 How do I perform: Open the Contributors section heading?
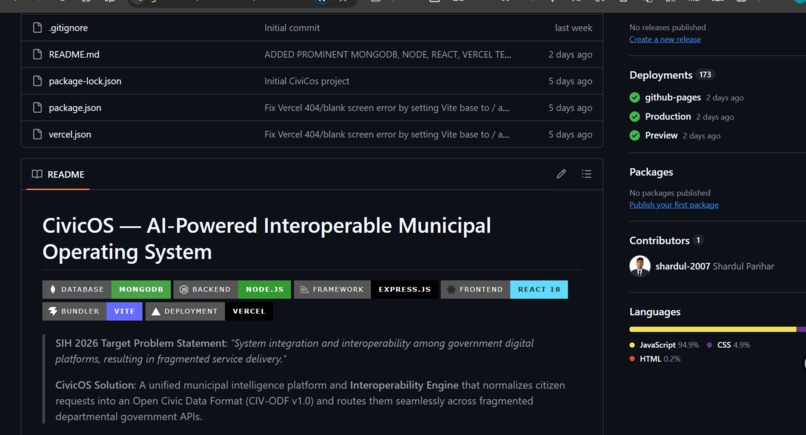[x=659, y=241]
